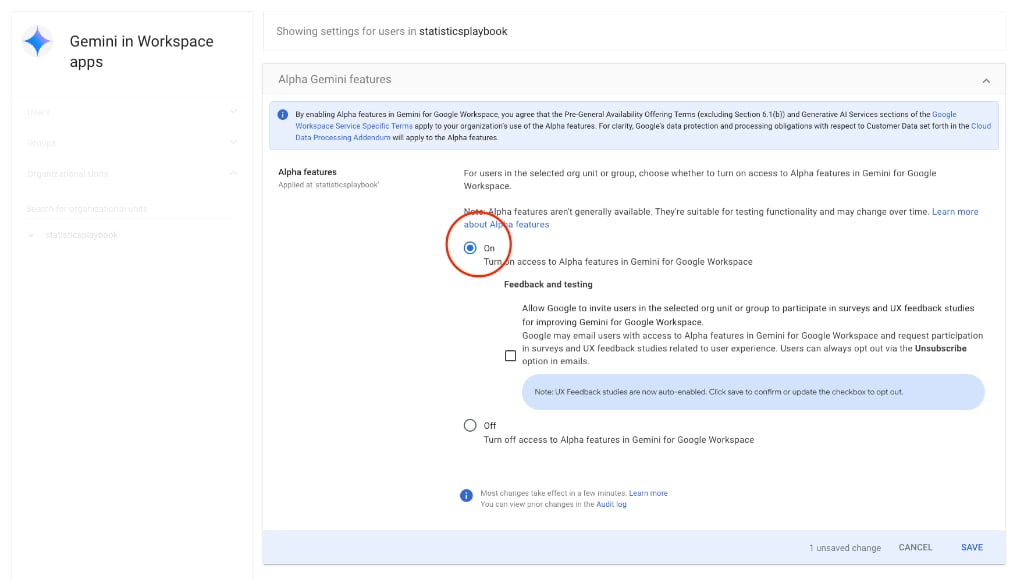Click the 'Alpha features' setting label
The image size is (1024, 580).
click(x=308, y=172)
